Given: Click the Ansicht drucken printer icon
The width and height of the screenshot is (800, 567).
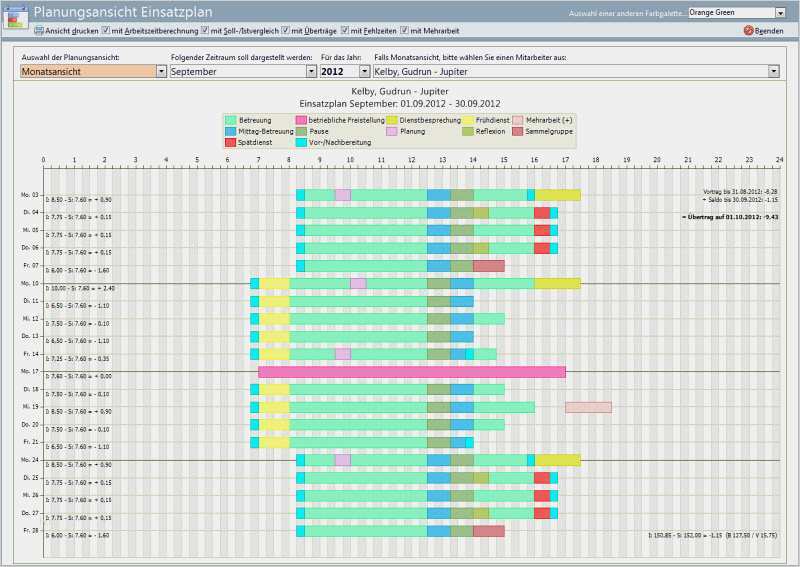Looking at the screenshot, I should 39,31.
